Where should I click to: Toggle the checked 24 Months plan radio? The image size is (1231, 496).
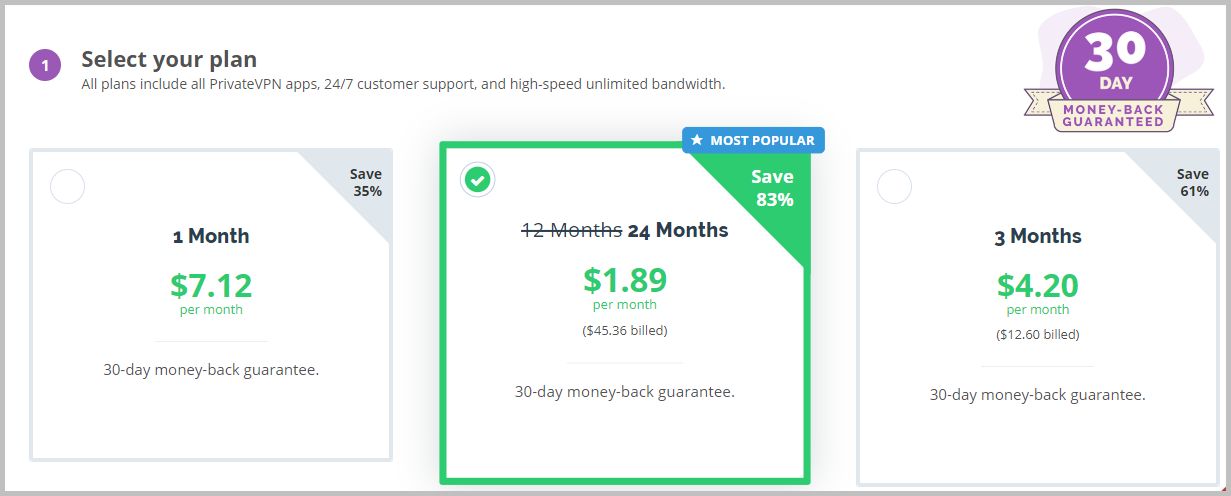tap(478, 180)
